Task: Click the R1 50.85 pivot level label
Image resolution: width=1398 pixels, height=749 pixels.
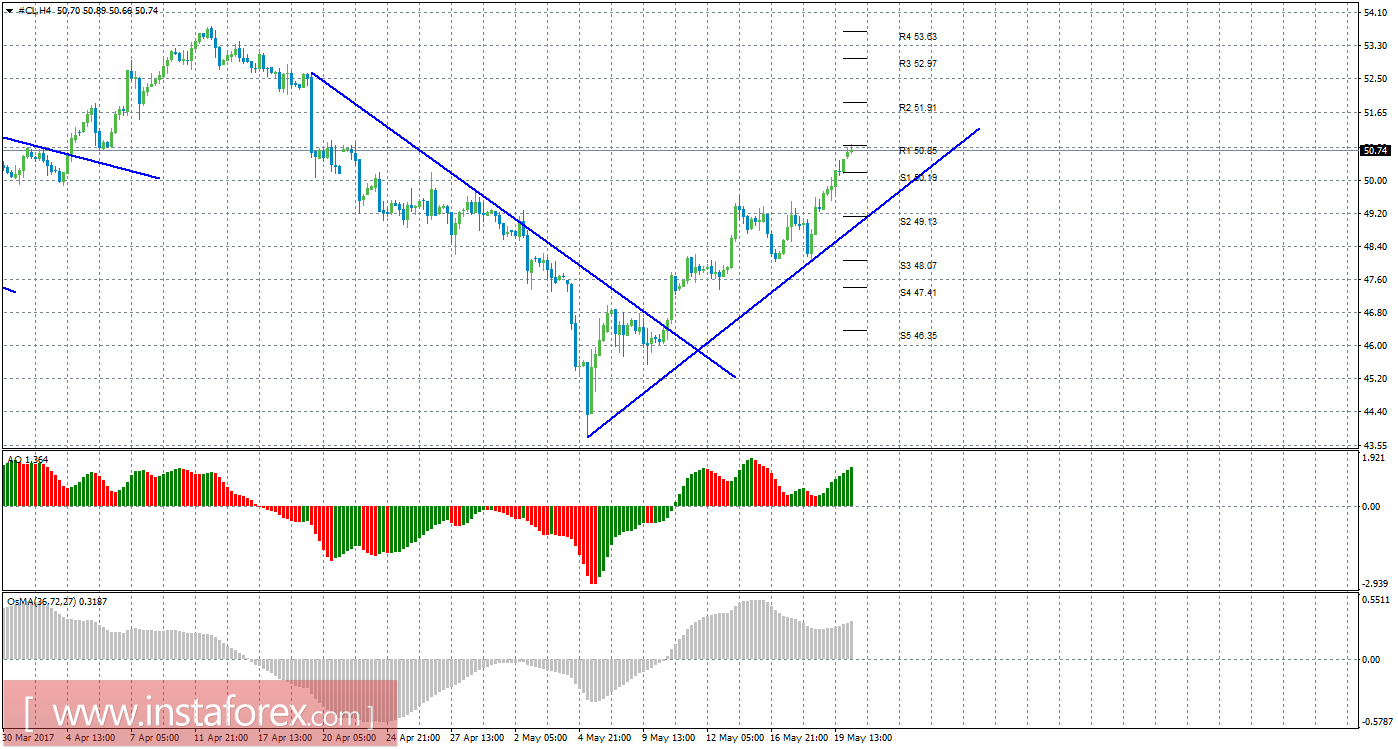Action: 917,151
